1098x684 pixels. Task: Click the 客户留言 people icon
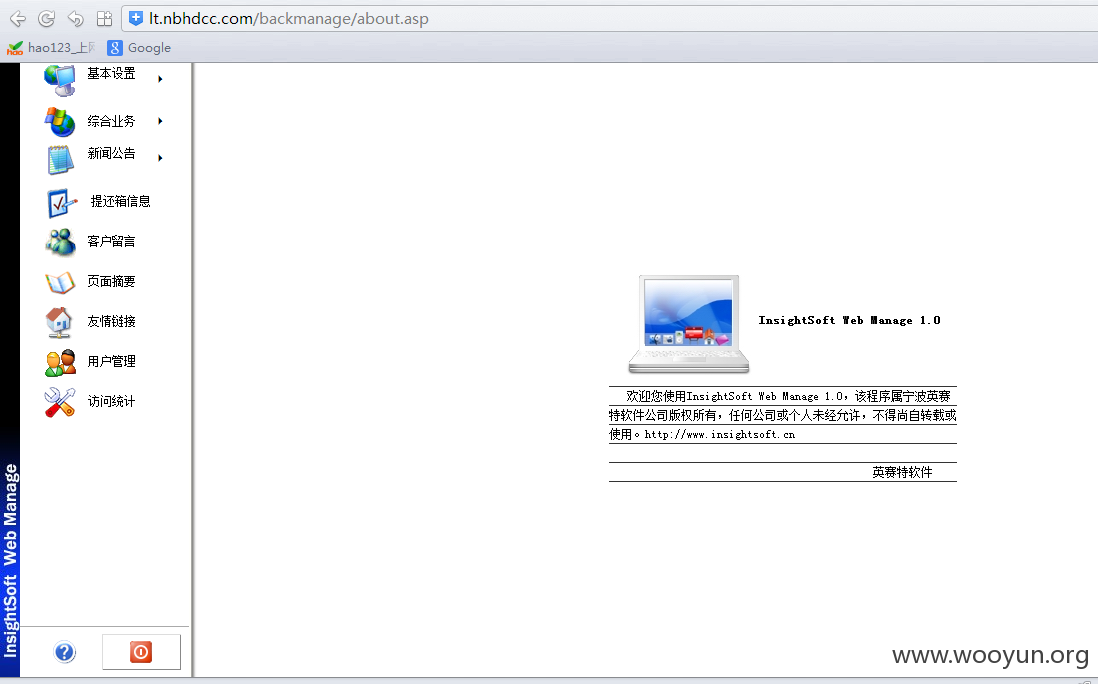[x=60, y=242]
